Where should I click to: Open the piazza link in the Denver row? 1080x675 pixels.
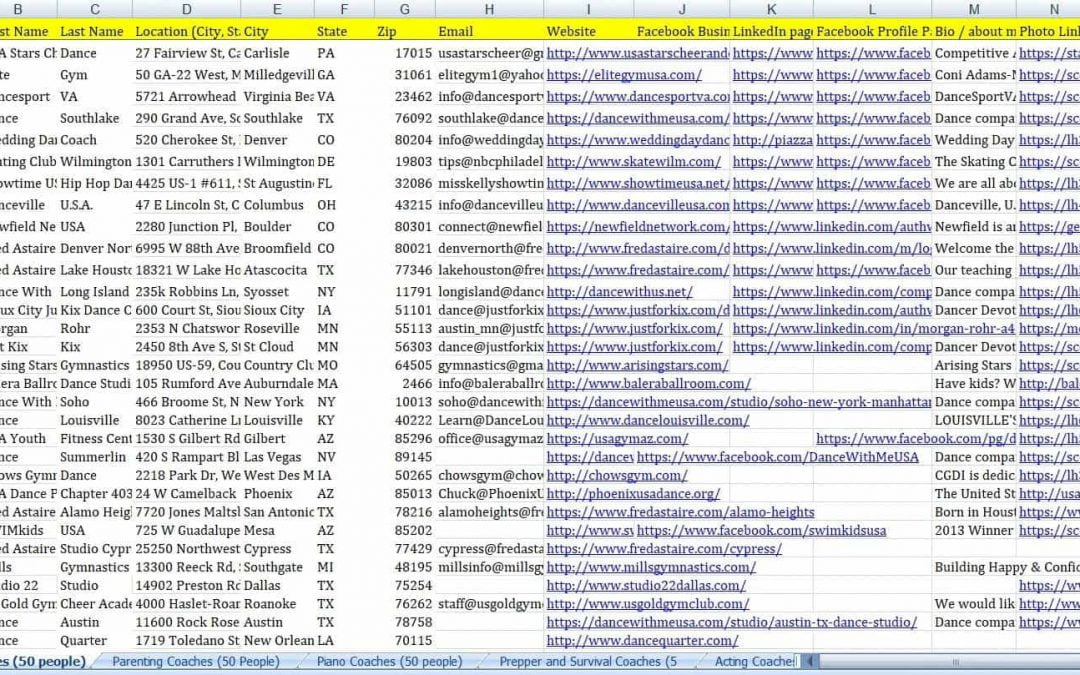coord(772,140)
